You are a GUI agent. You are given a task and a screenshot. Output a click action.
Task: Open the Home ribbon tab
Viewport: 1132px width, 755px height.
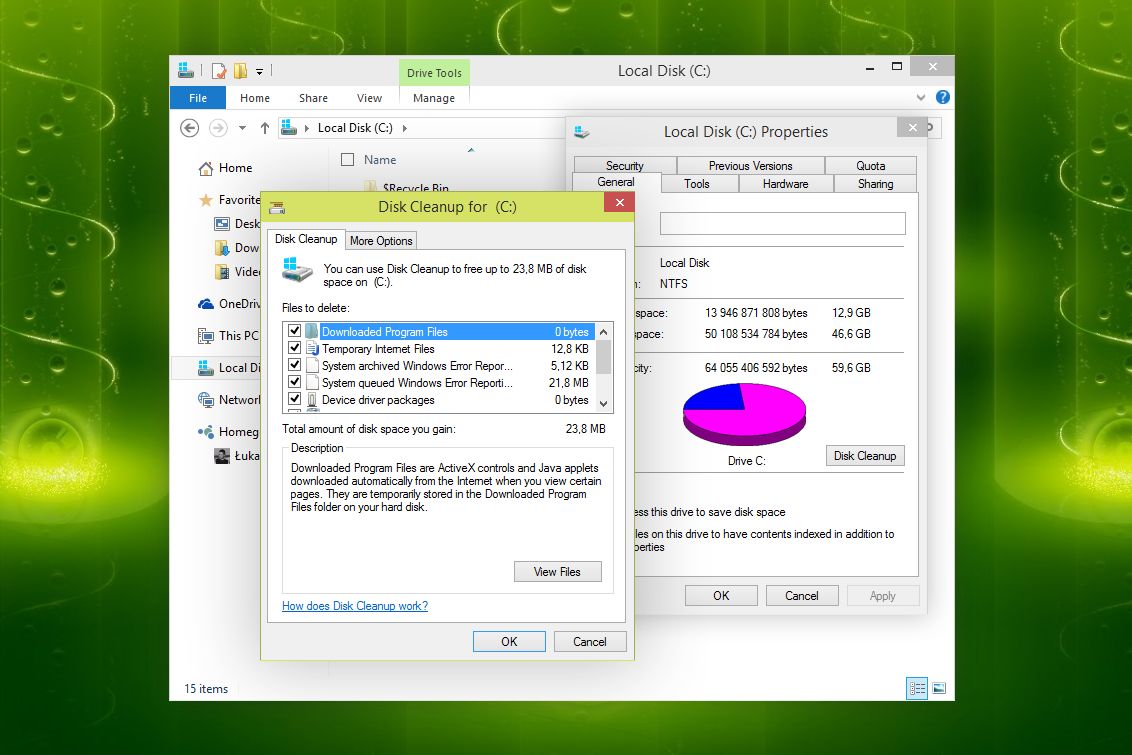point(255,97)
